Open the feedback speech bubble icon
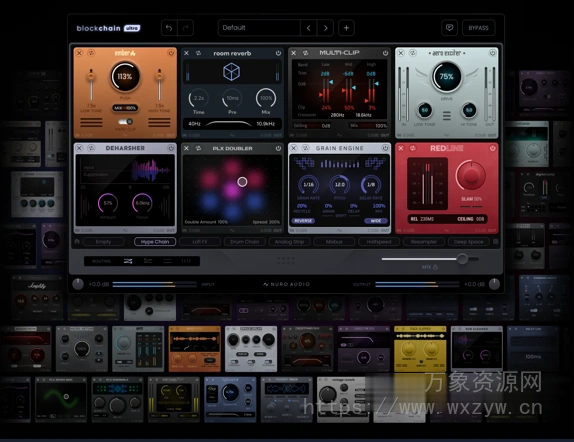This screenshot has height=442, width=574. 449,28
